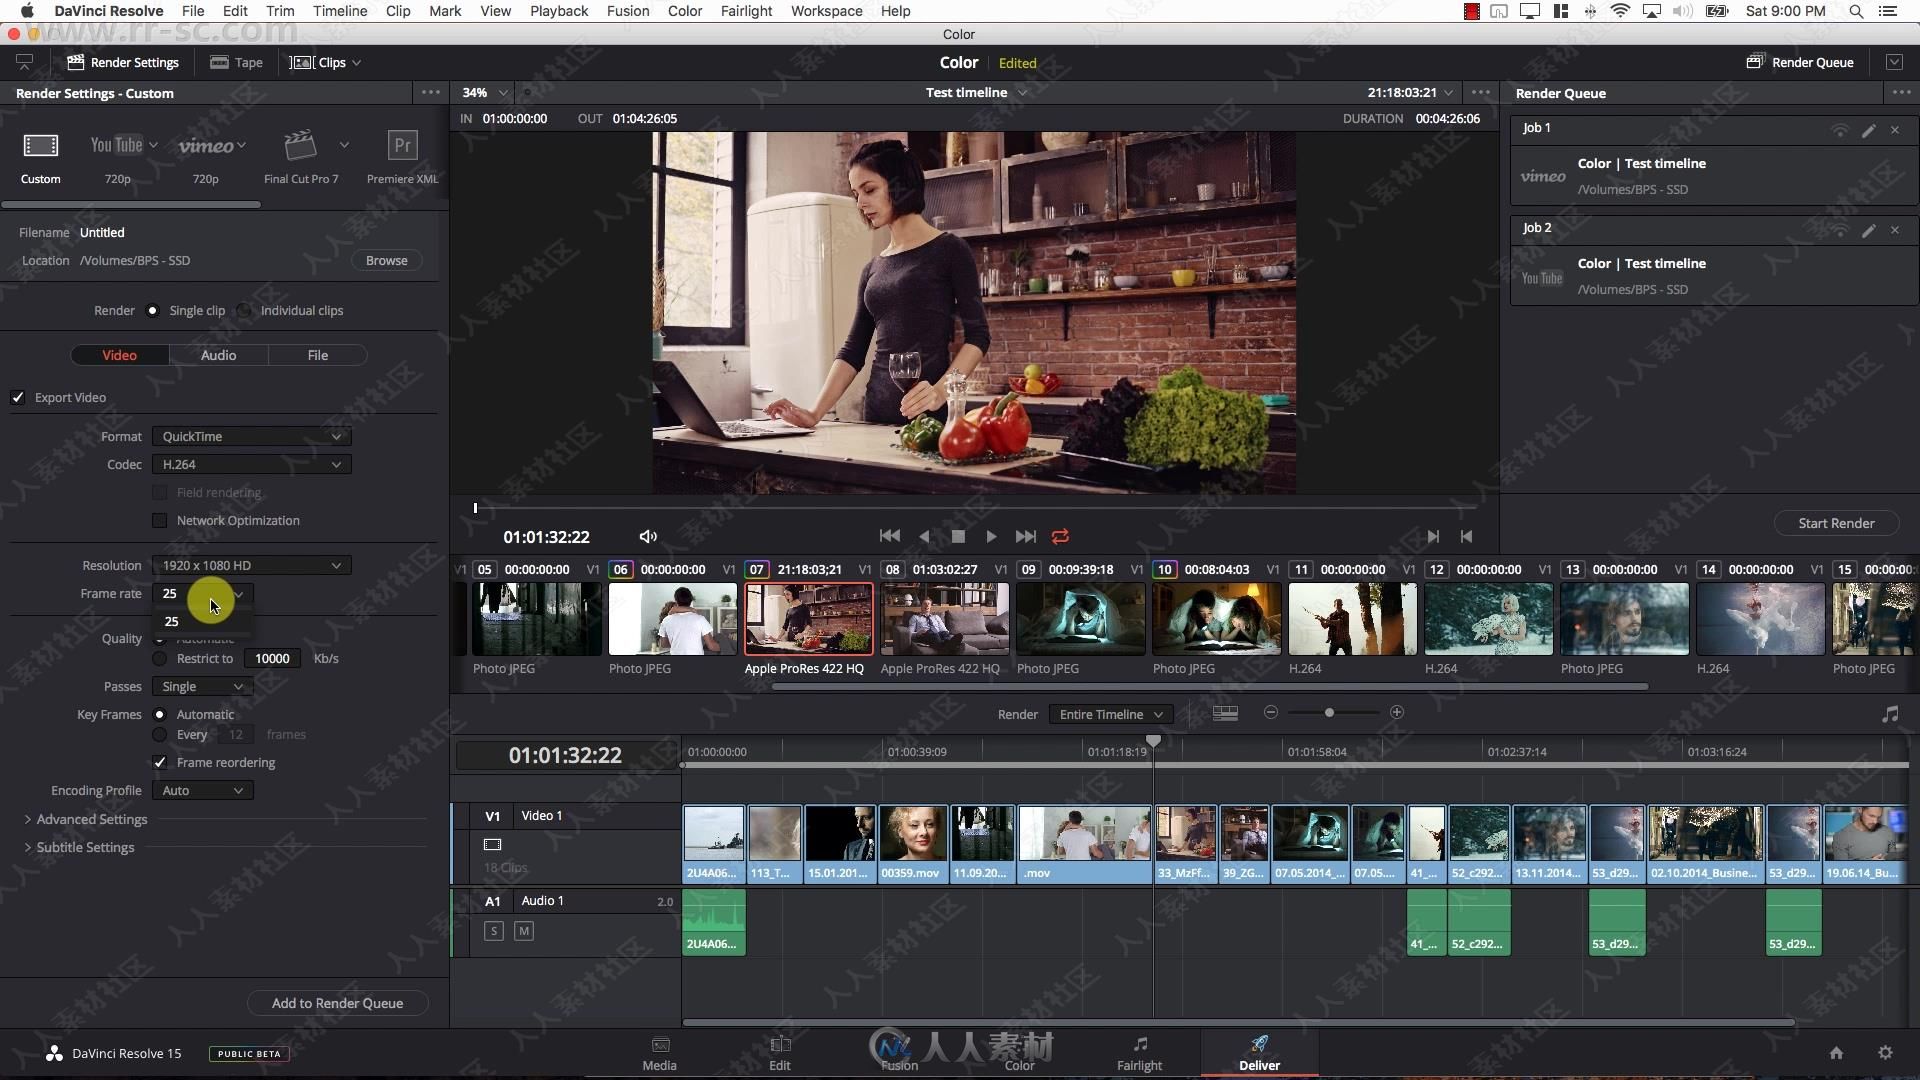Click Add to Render Queue button

[338, 1002]
